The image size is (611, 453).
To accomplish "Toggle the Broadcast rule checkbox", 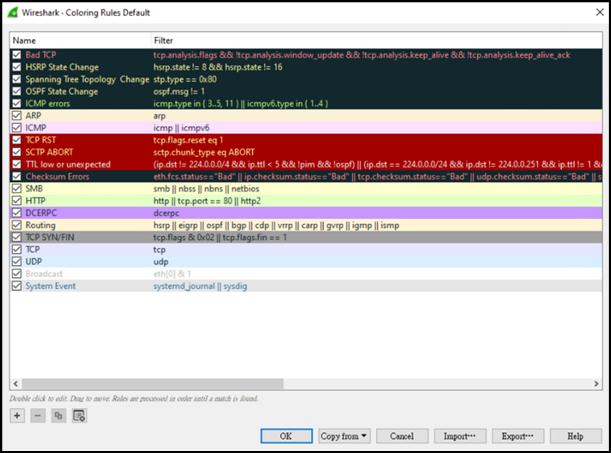I will tap(16, 273).
